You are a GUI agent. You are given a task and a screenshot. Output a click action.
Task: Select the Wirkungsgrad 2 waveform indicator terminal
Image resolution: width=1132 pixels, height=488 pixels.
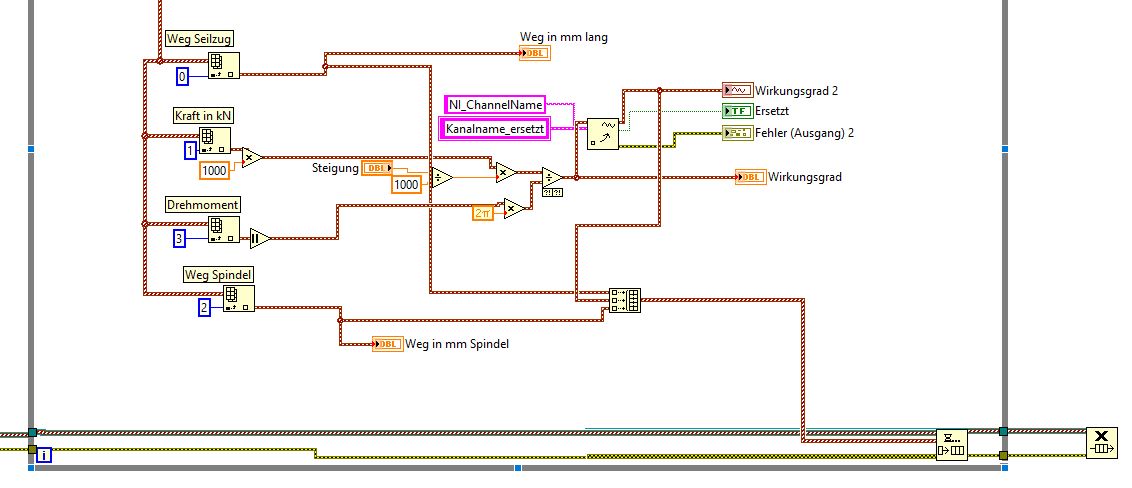[738, 90]
